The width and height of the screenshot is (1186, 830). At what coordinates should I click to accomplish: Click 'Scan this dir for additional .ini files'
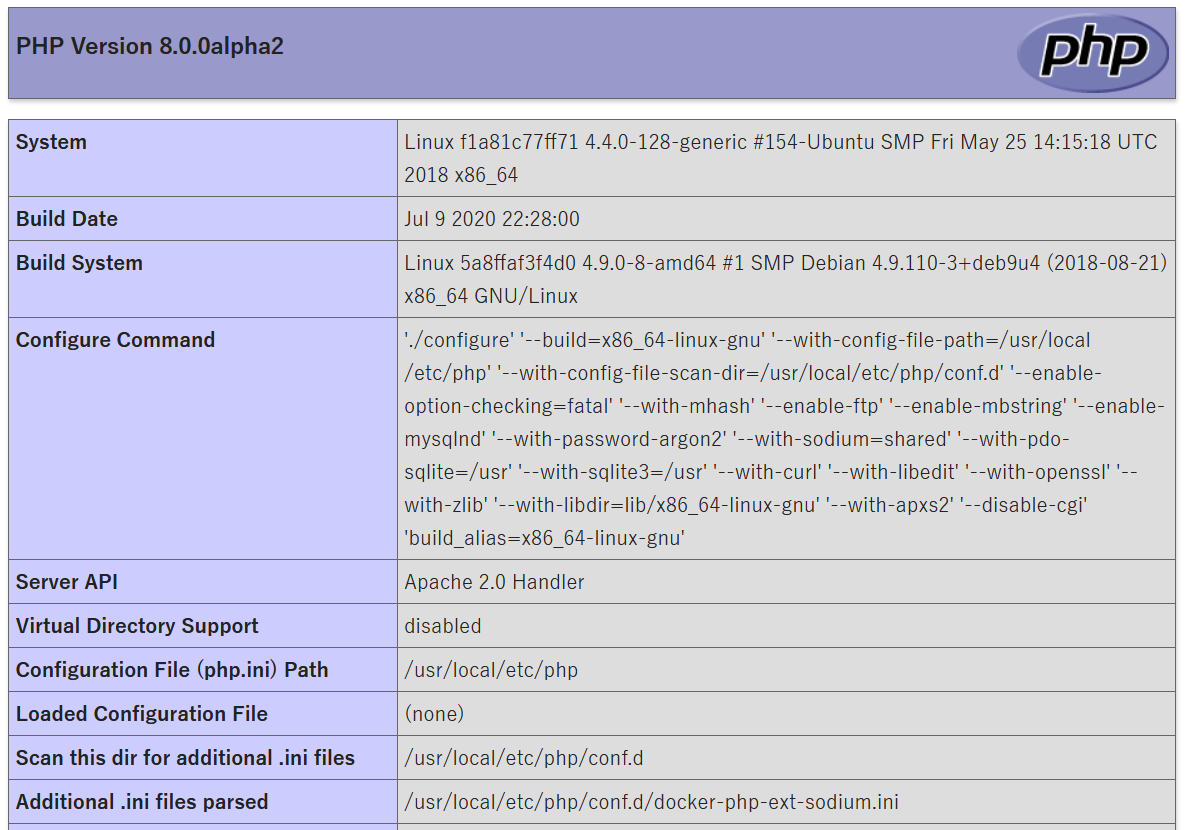click(185, 758)
